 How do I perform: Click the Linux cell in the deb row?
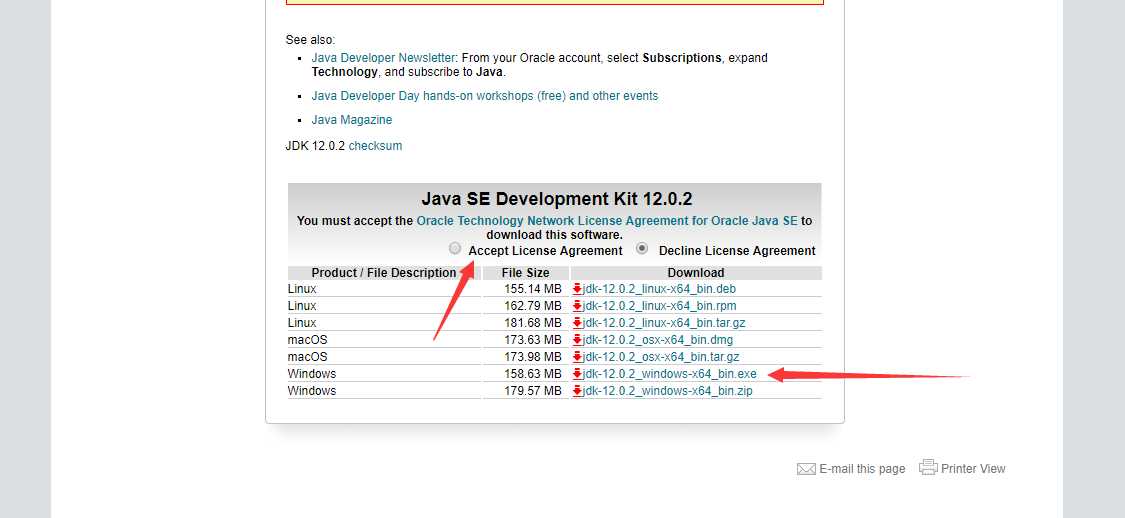click(x=302, y=289)
